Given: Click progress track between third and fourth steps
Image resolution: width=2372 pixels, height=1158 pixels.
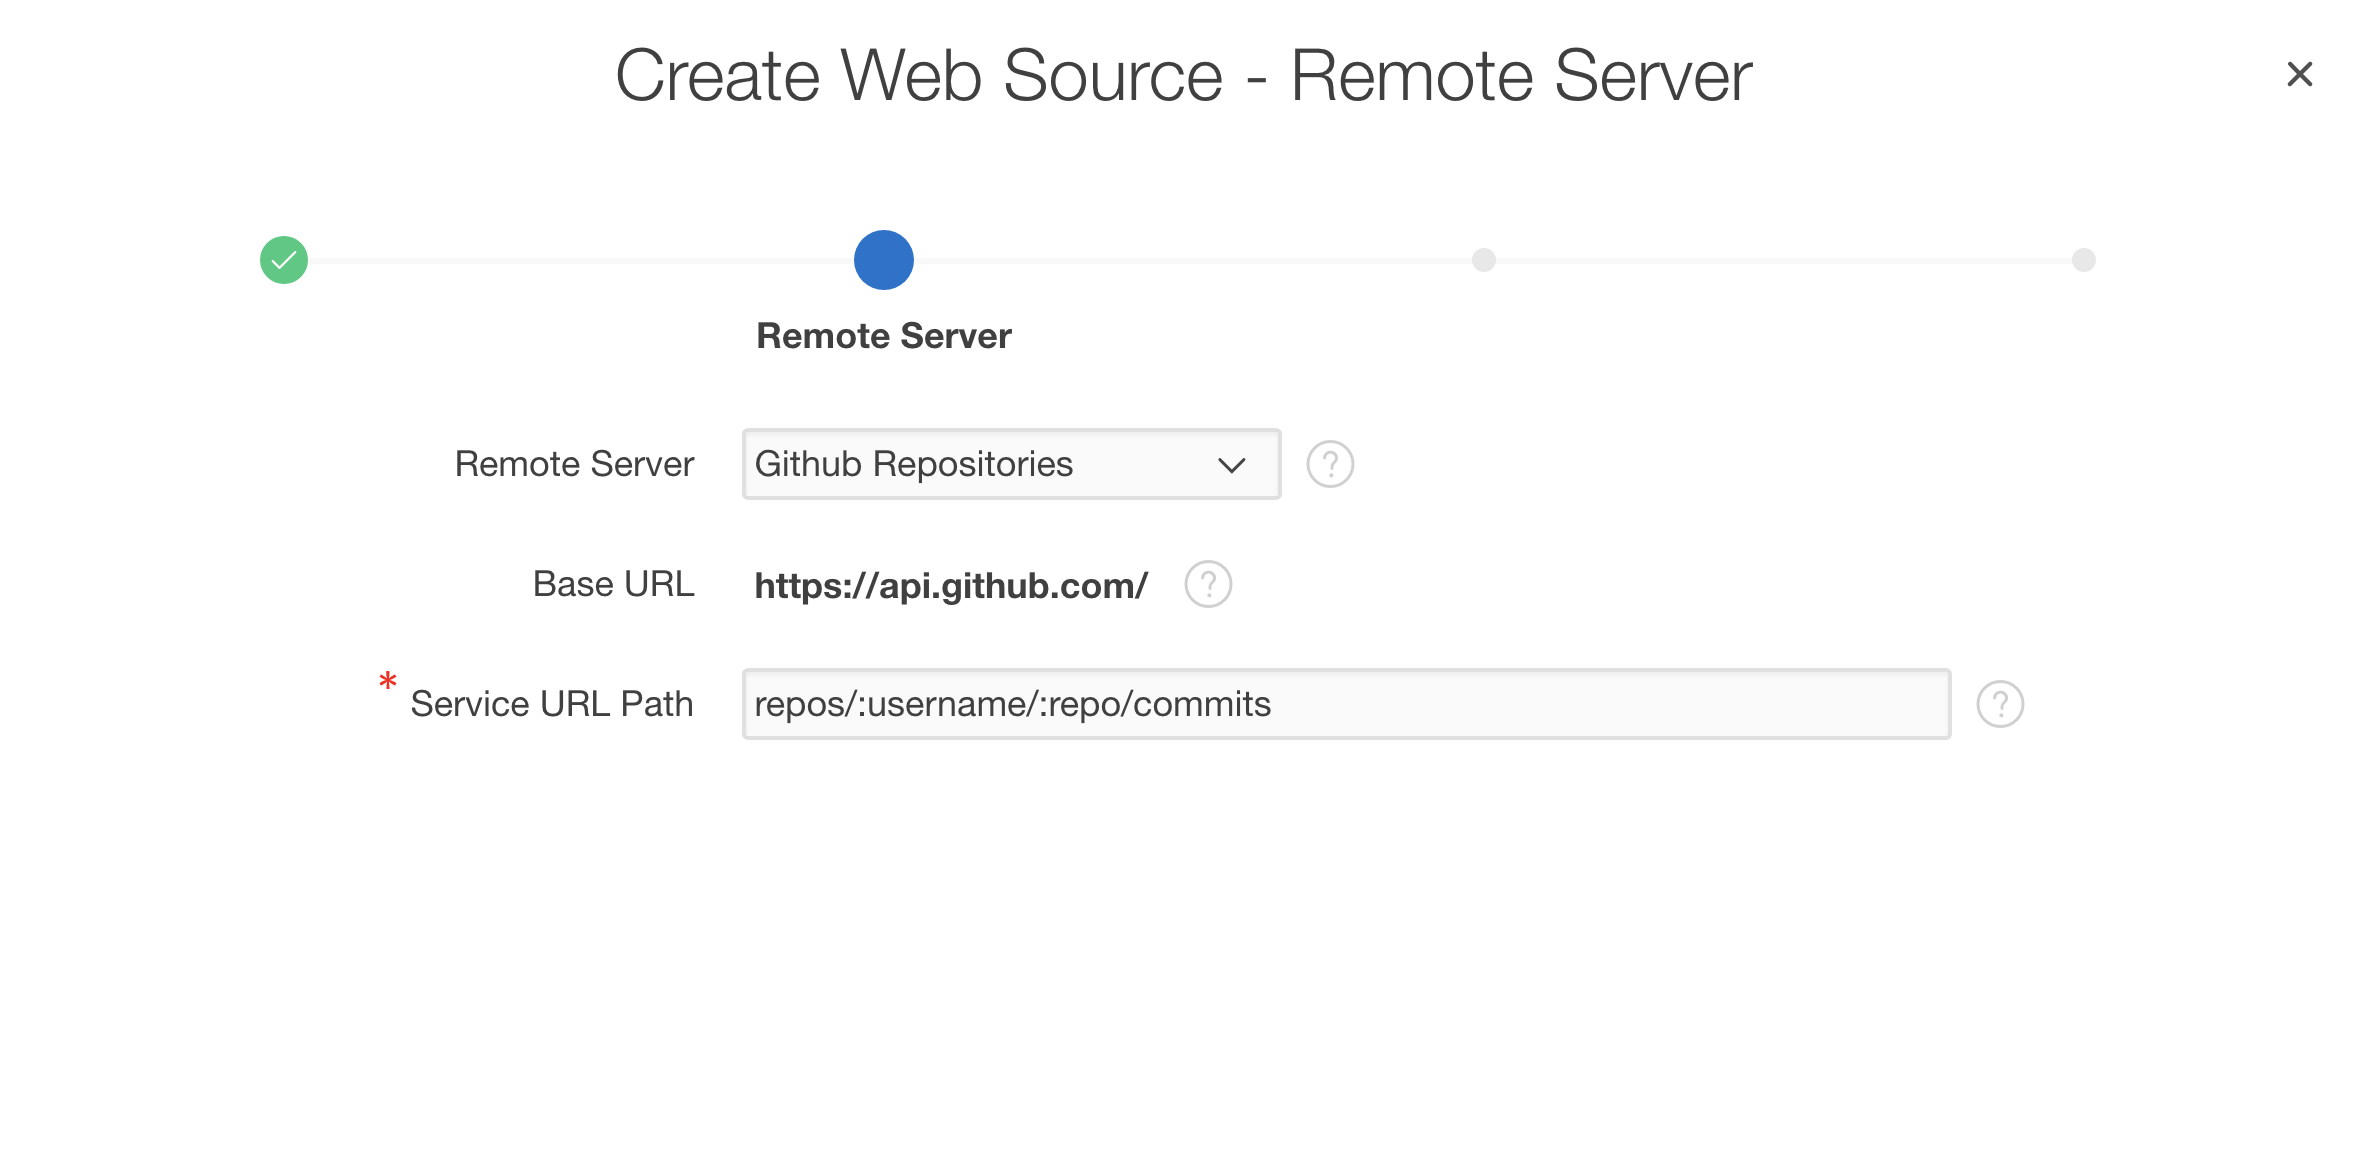Looking at the screenshot, I should tap(1785, 260).
